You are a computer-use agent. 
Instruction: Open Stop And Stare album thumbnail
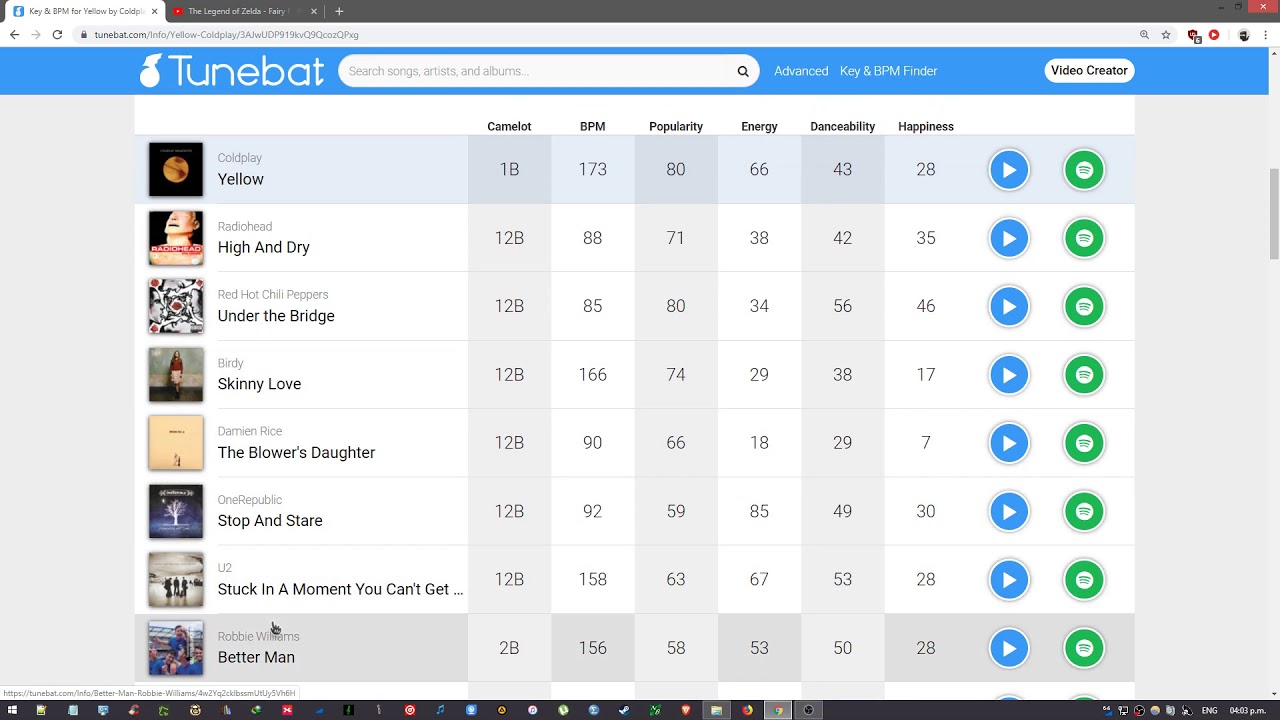coord(176,511)
